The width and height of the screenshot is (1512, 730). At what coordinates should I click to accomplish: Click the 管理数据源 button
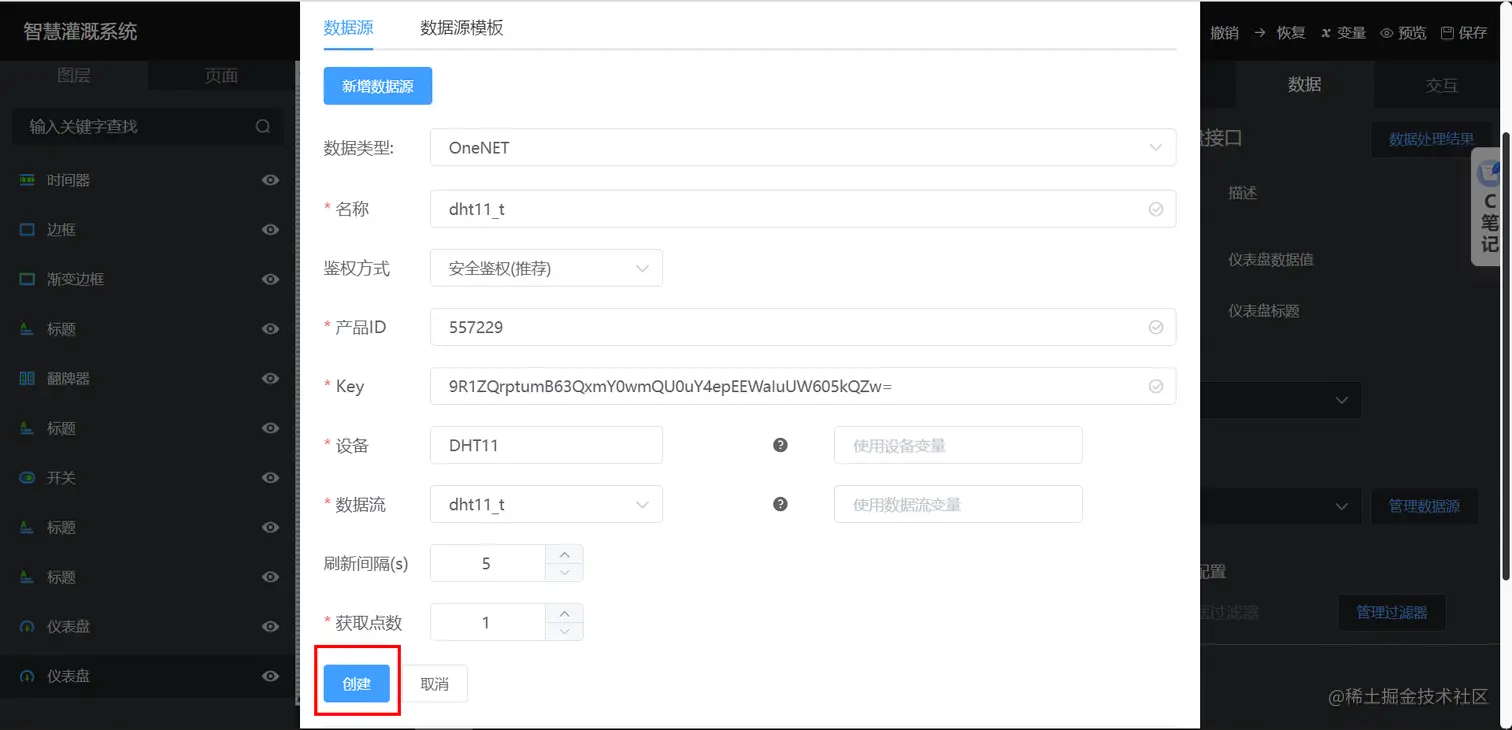pos(1424,506)
